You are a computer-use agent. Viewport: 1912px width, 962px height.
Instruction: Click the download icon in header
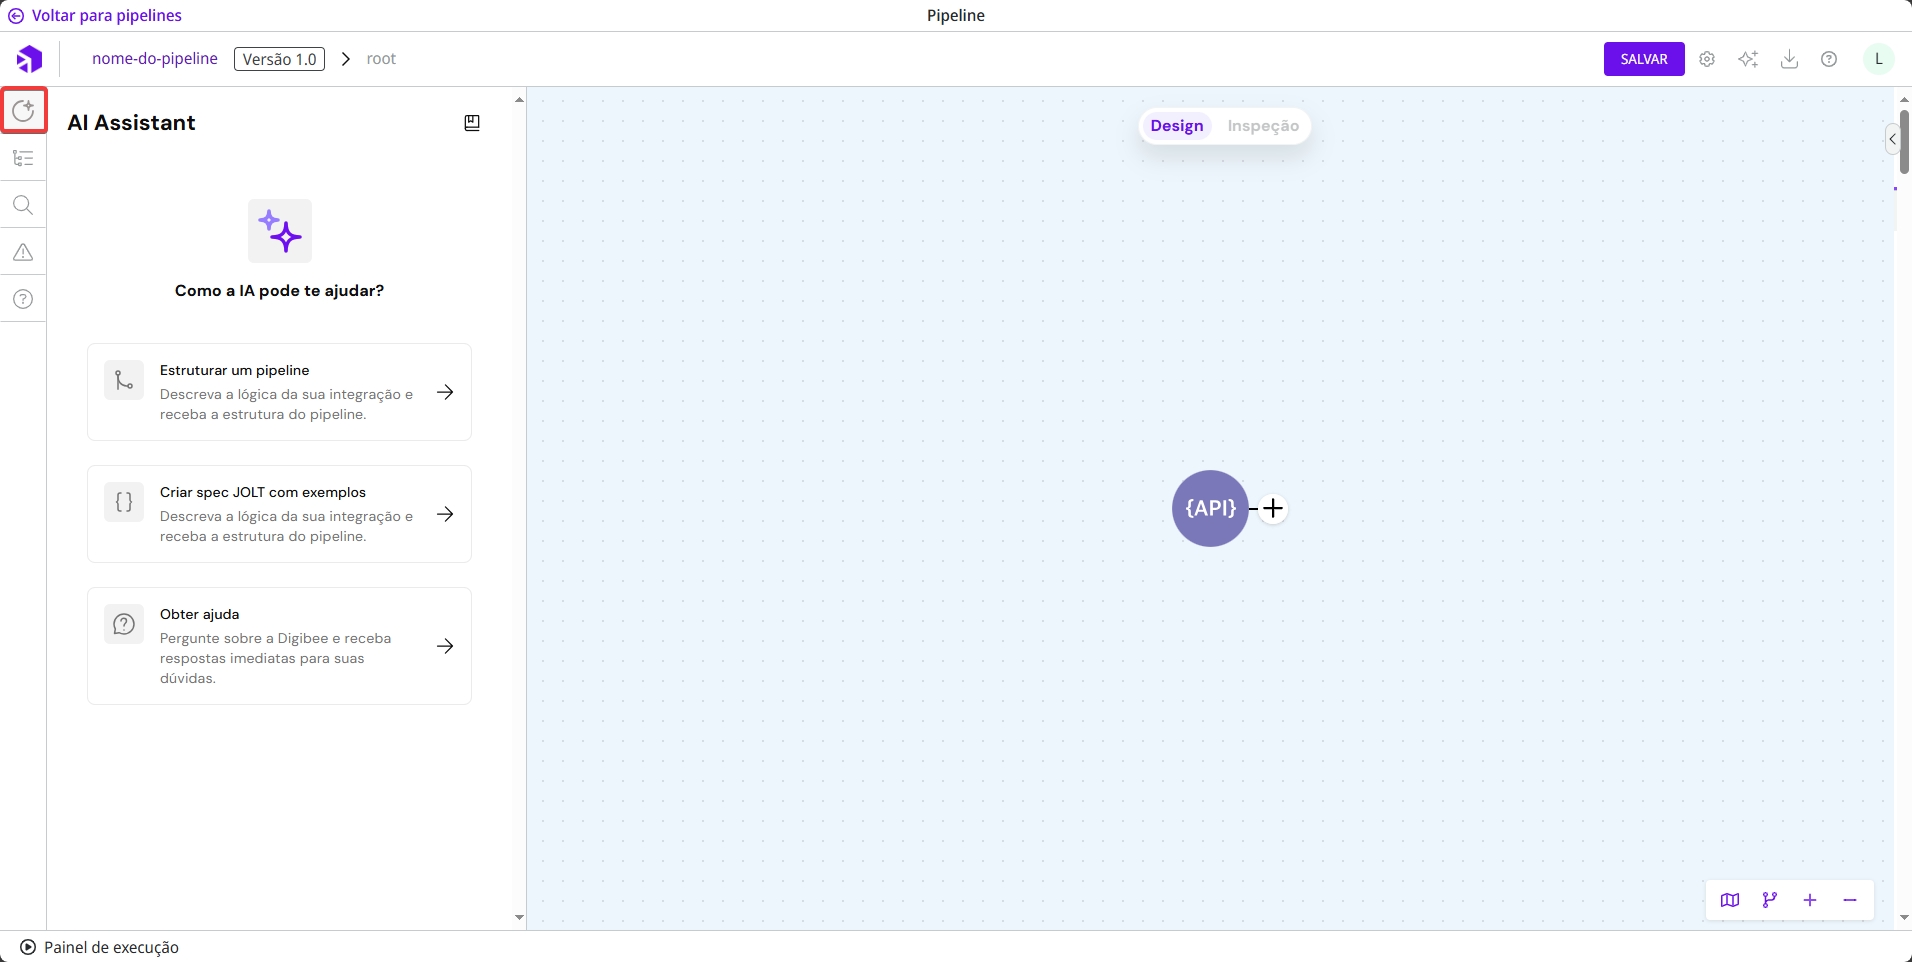(x=1789, y=59)
